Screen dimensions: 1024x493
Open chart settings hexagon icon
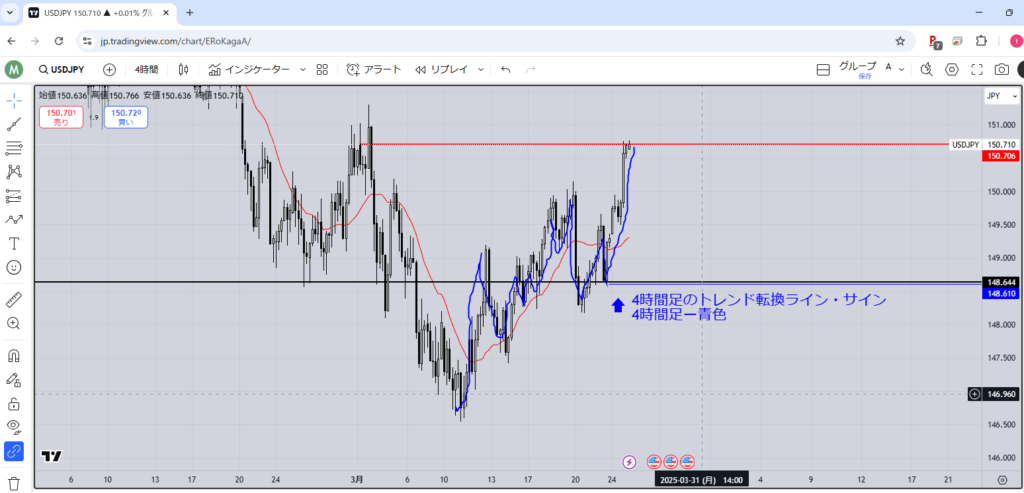coord(952,70)
